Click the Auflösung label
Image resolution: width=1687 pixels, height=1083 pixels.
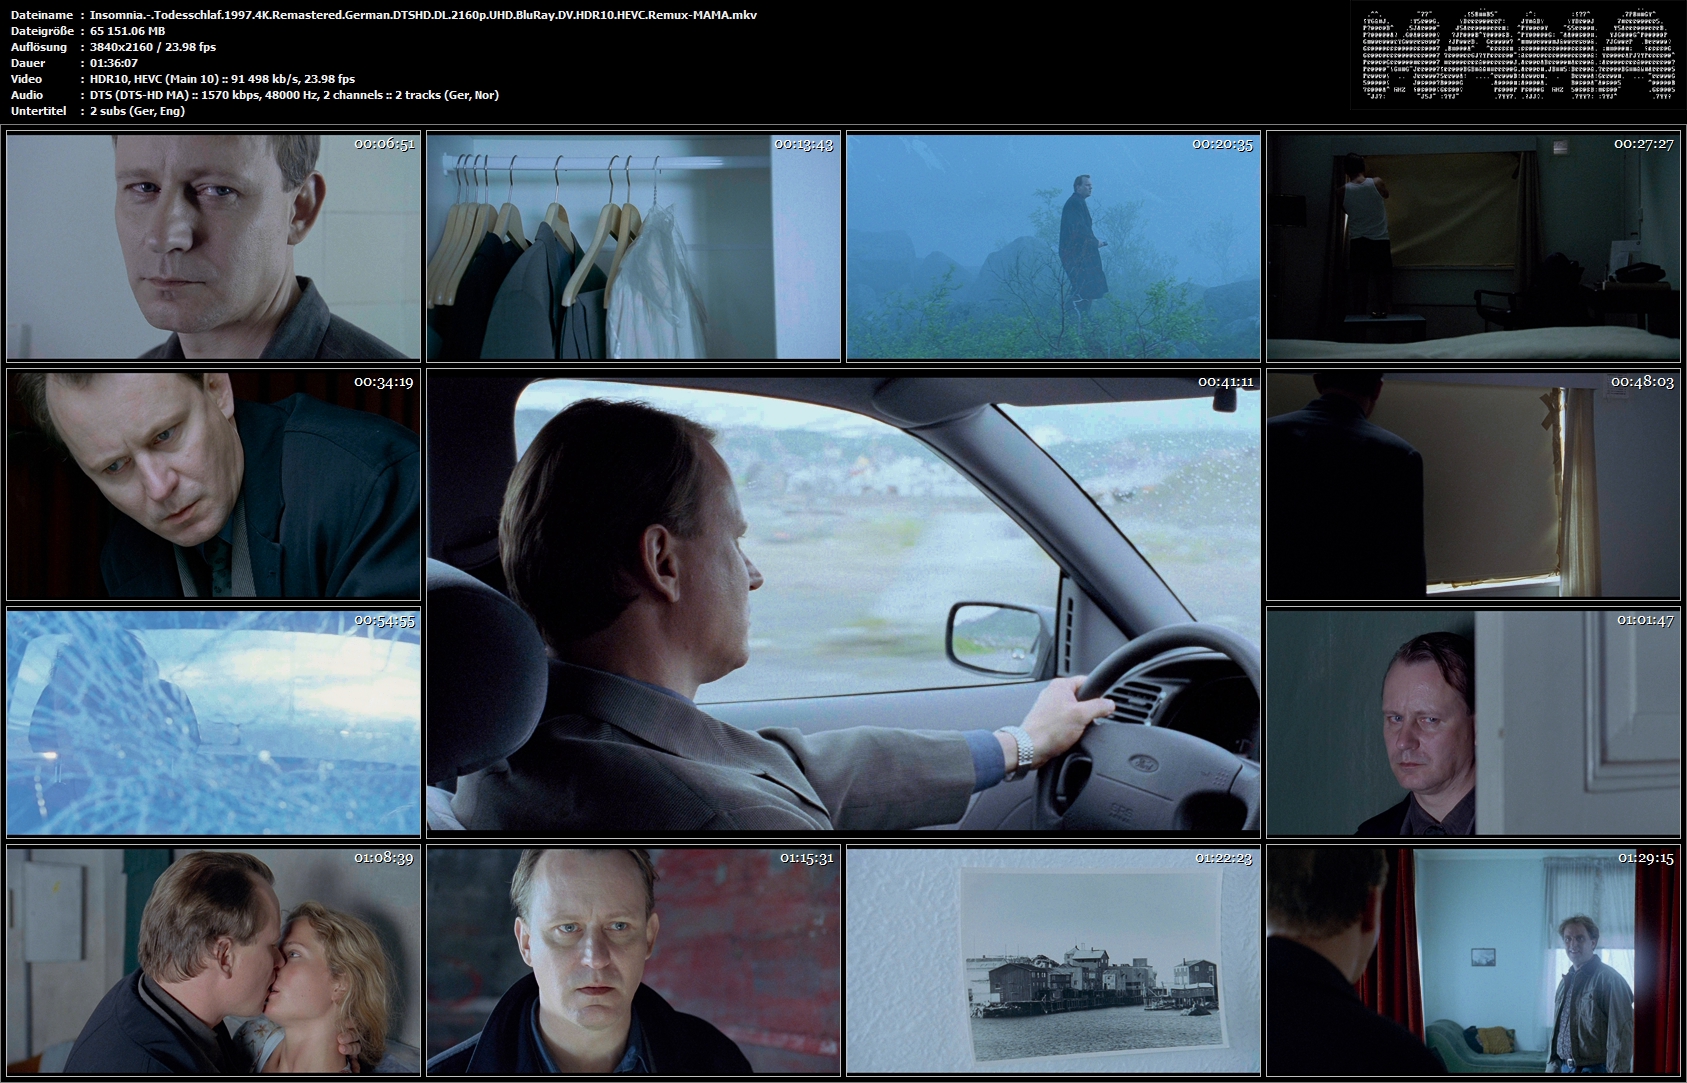38,47
